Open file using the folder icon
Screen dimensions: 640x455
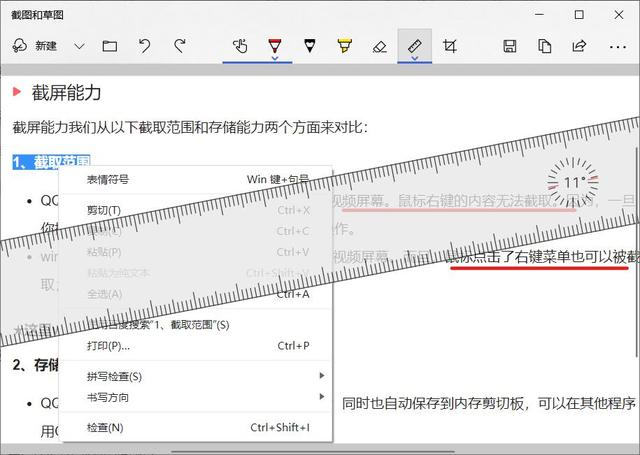pos(109,46)
